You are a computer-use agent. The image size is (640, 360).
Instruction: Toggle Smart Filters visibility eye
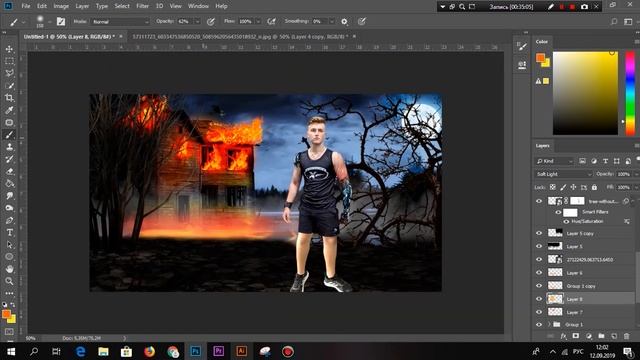click(558, 212)
